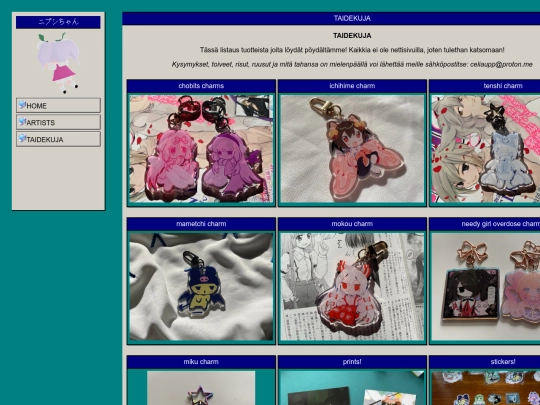Click the 'ichihime charm' card title
The width and height of the screenshot is (540, 405).
pyautogui.click(x=352, y=86)
